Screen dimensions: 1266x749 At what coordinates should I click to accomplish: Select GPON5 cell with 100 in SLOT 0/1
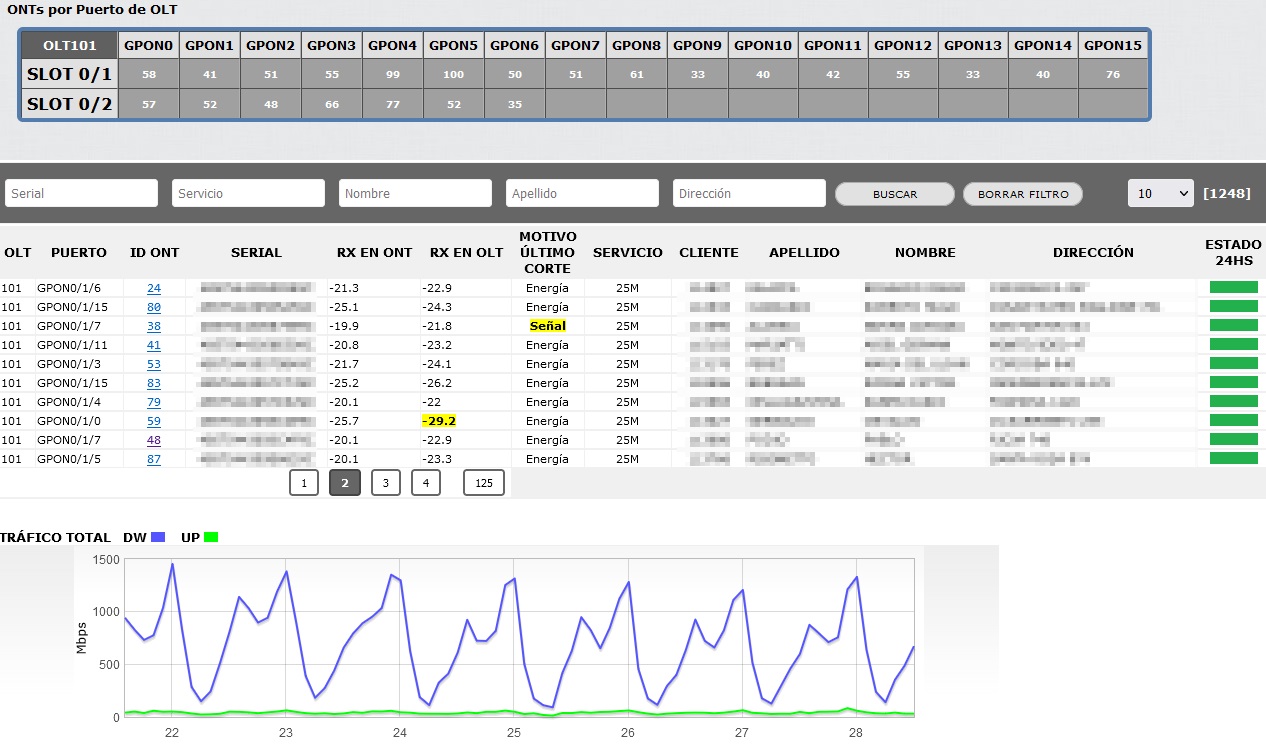(453, 75)
